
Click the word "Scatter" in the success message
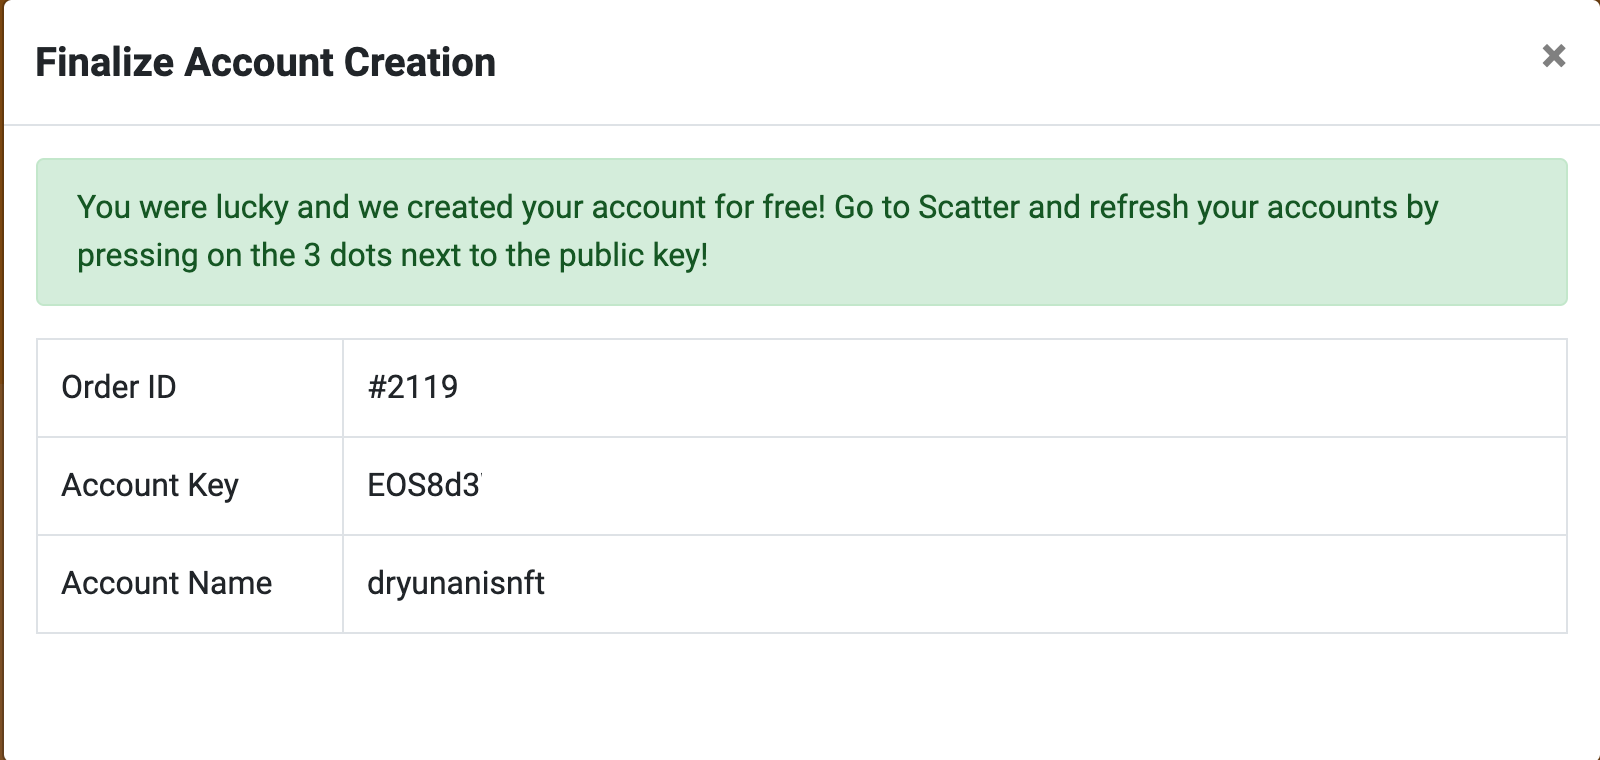coord(968,207)
